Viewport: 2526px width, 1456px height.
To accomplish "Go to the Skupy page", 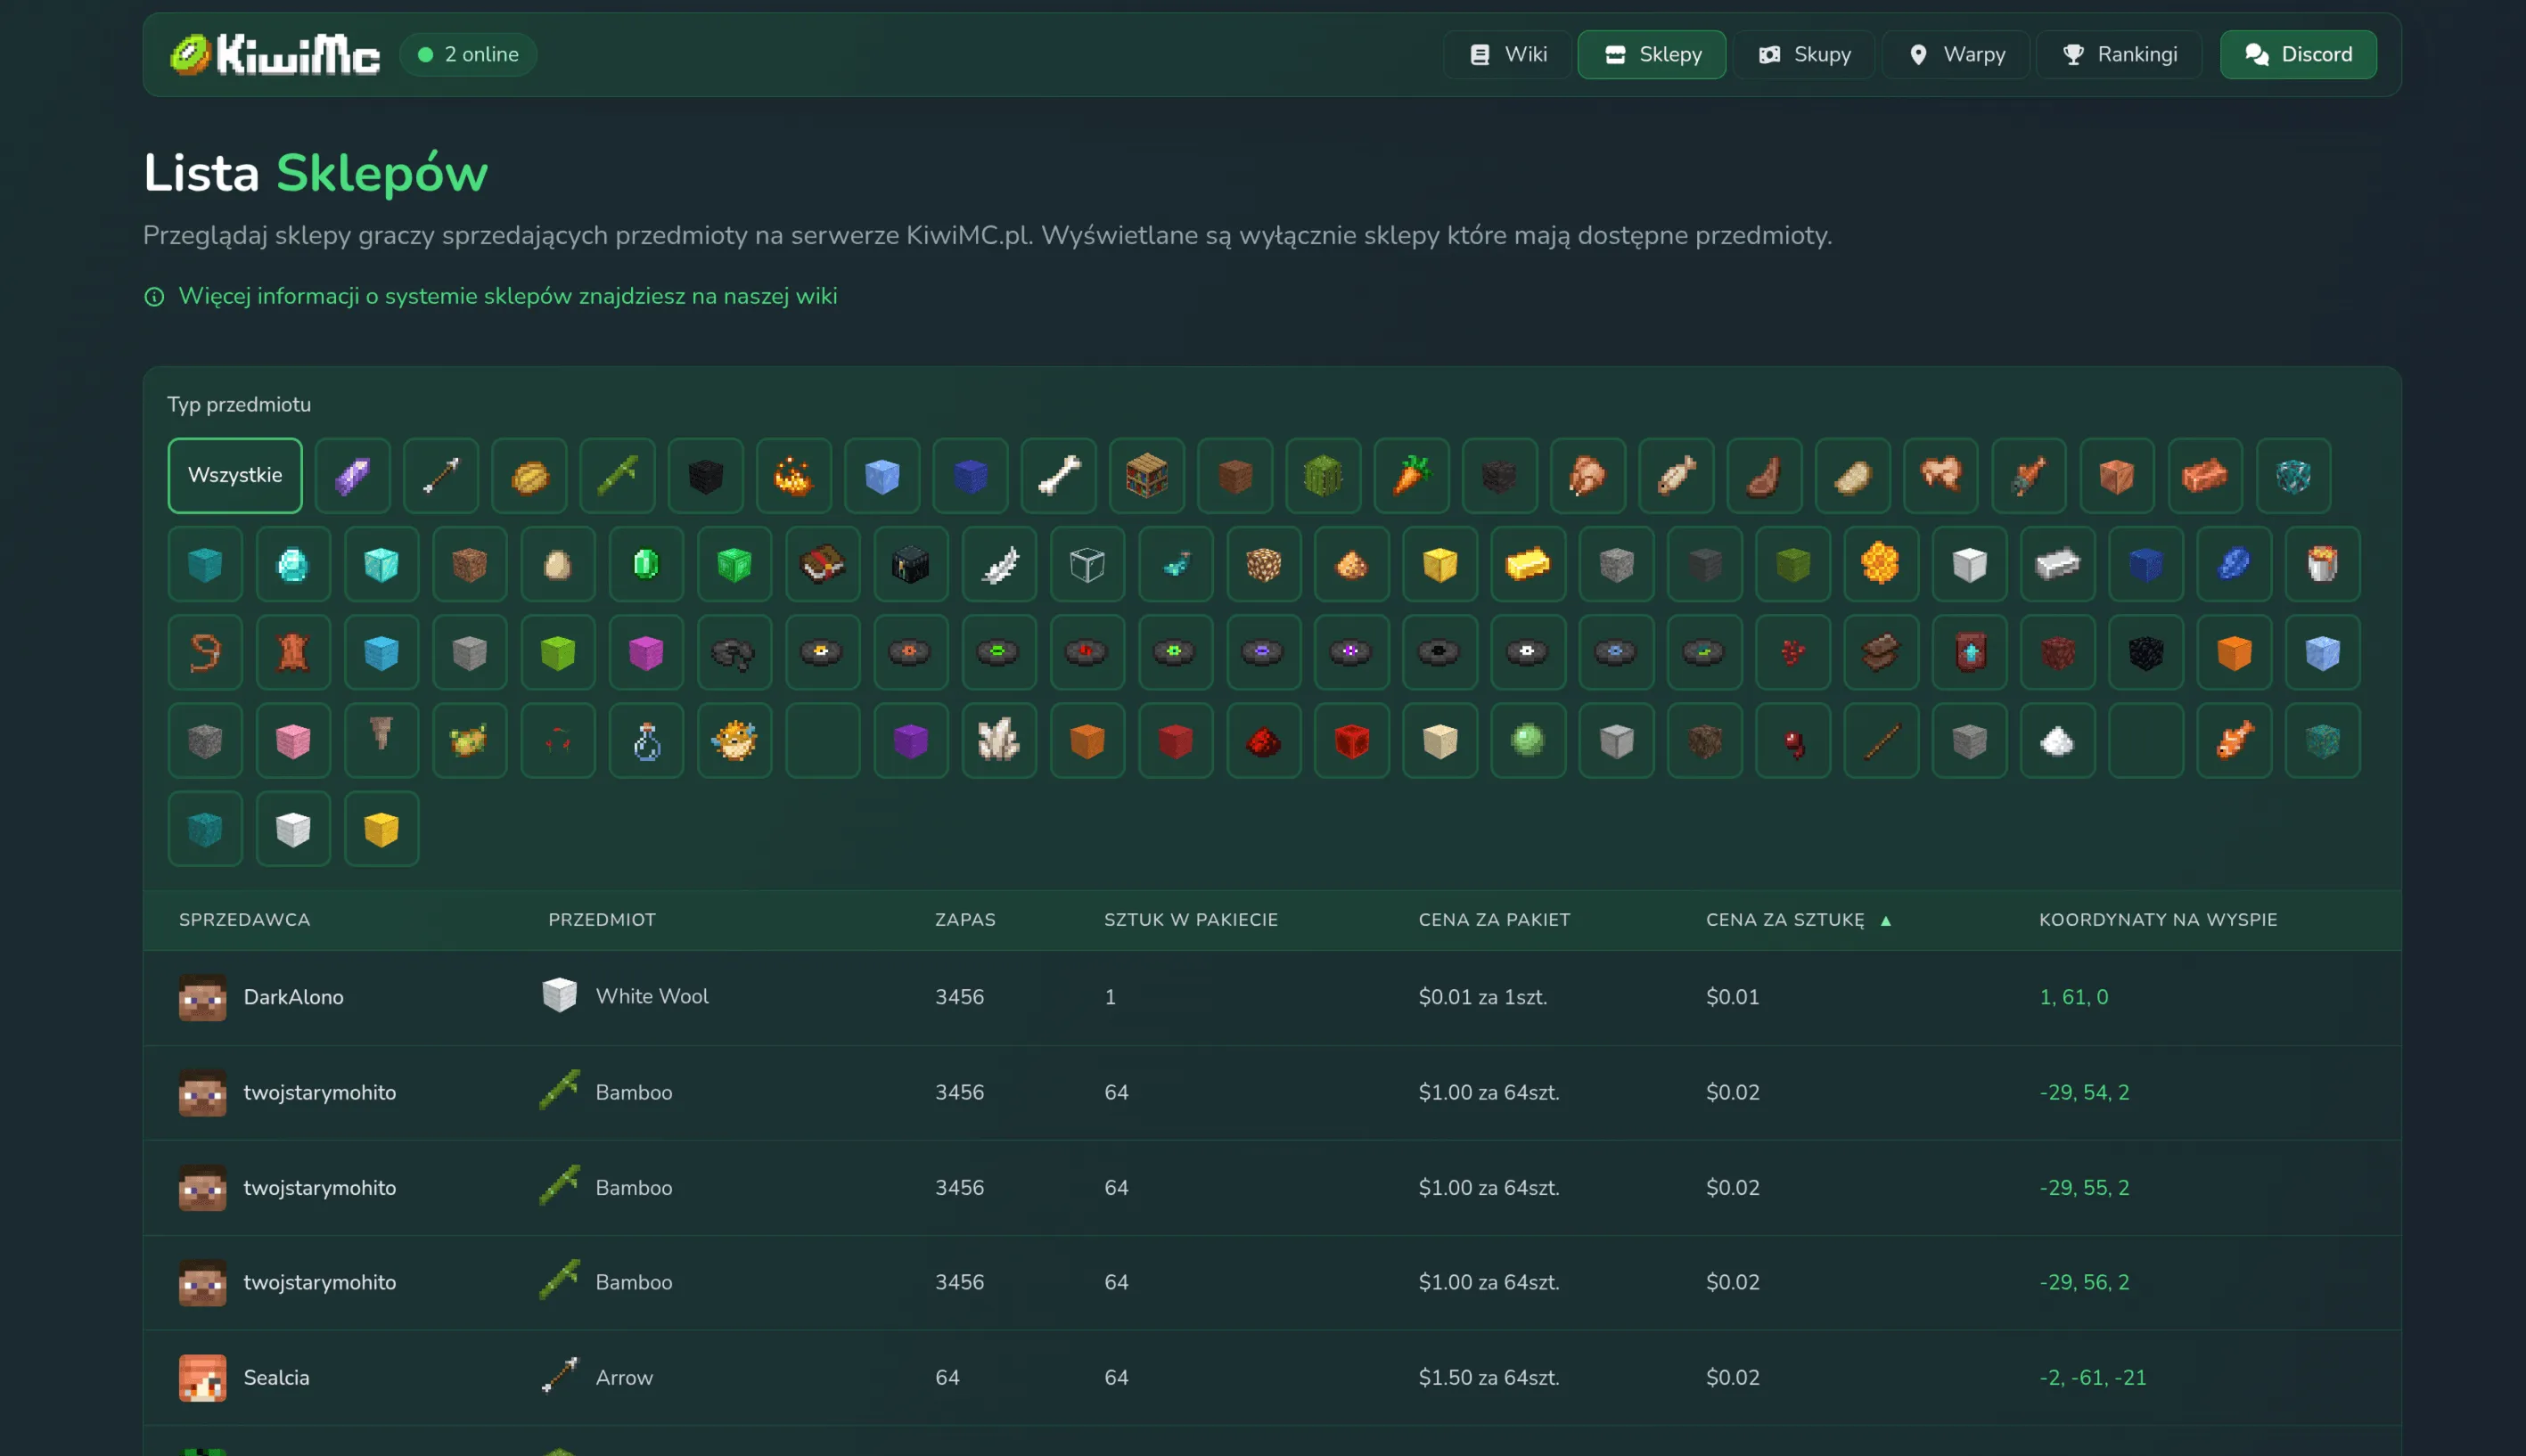I will coord(1804,54).
